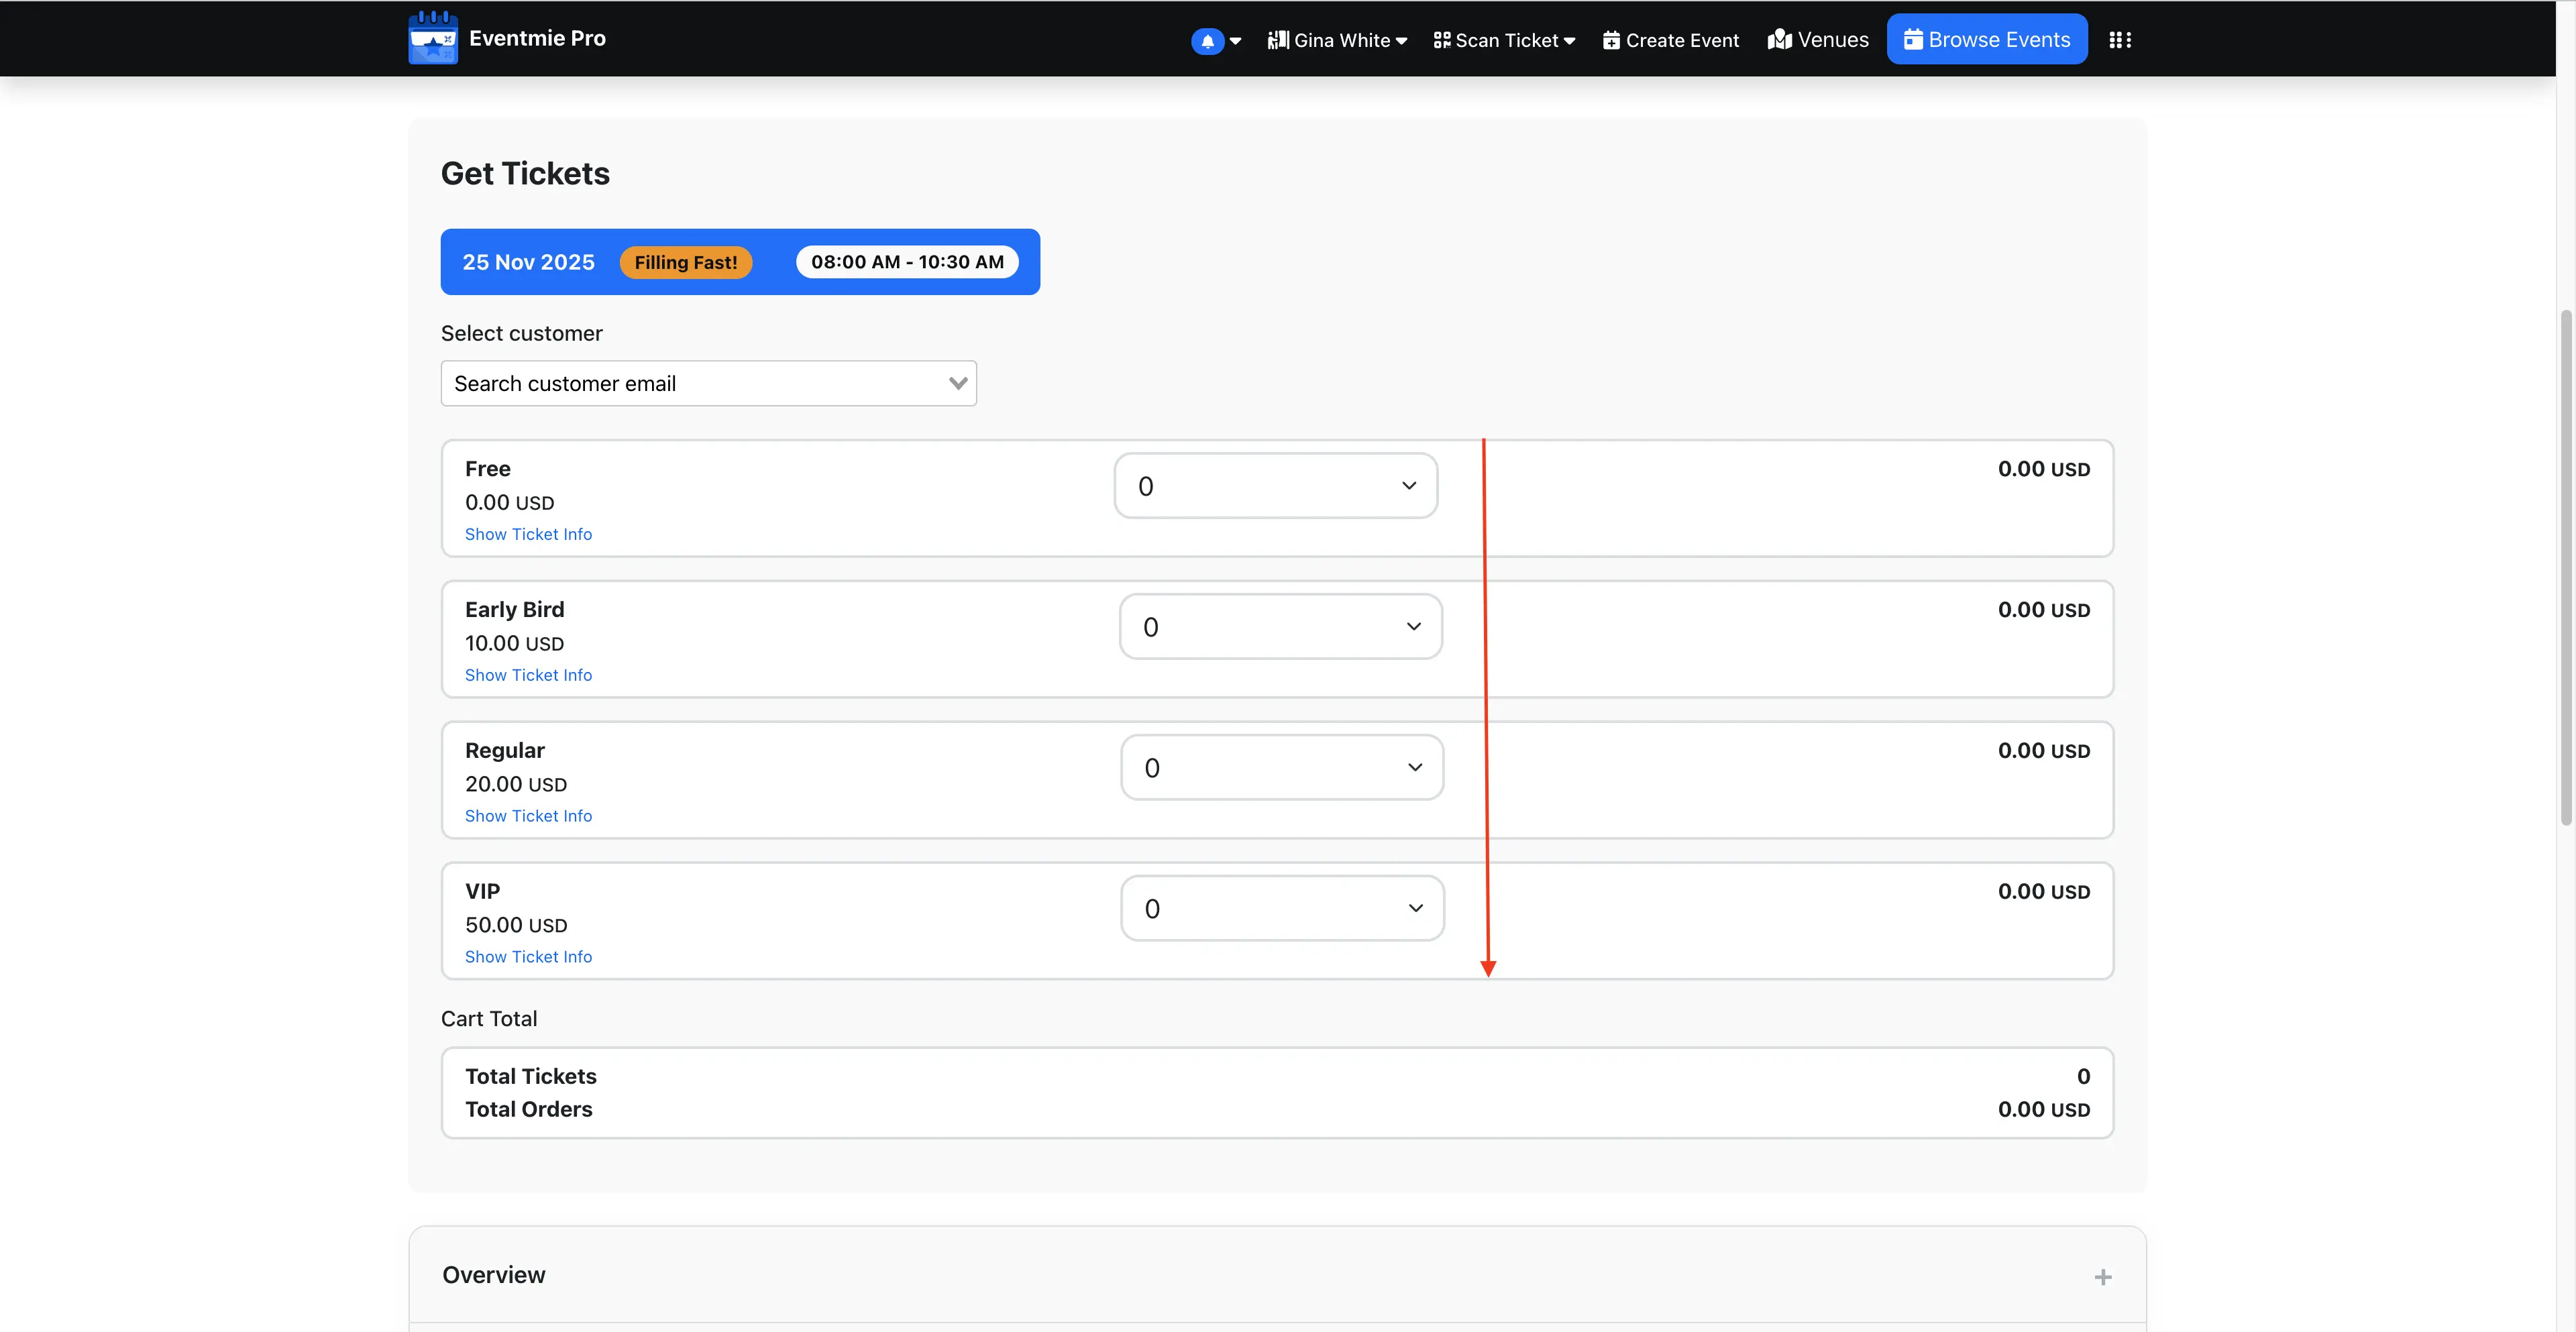Expand the Overview section plus icon
The height and width of the screenshot is (1332, 2576).
coord(2103,1277)
